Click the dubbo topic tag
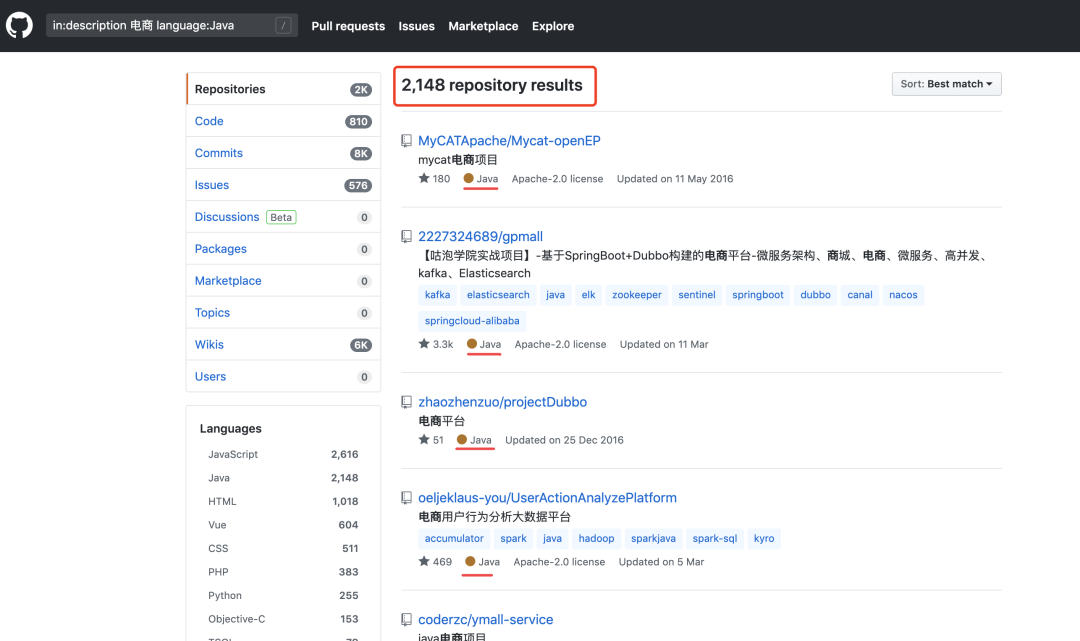Image resolution: width=1080 pixels, height=641 pixels. (816, 295)
